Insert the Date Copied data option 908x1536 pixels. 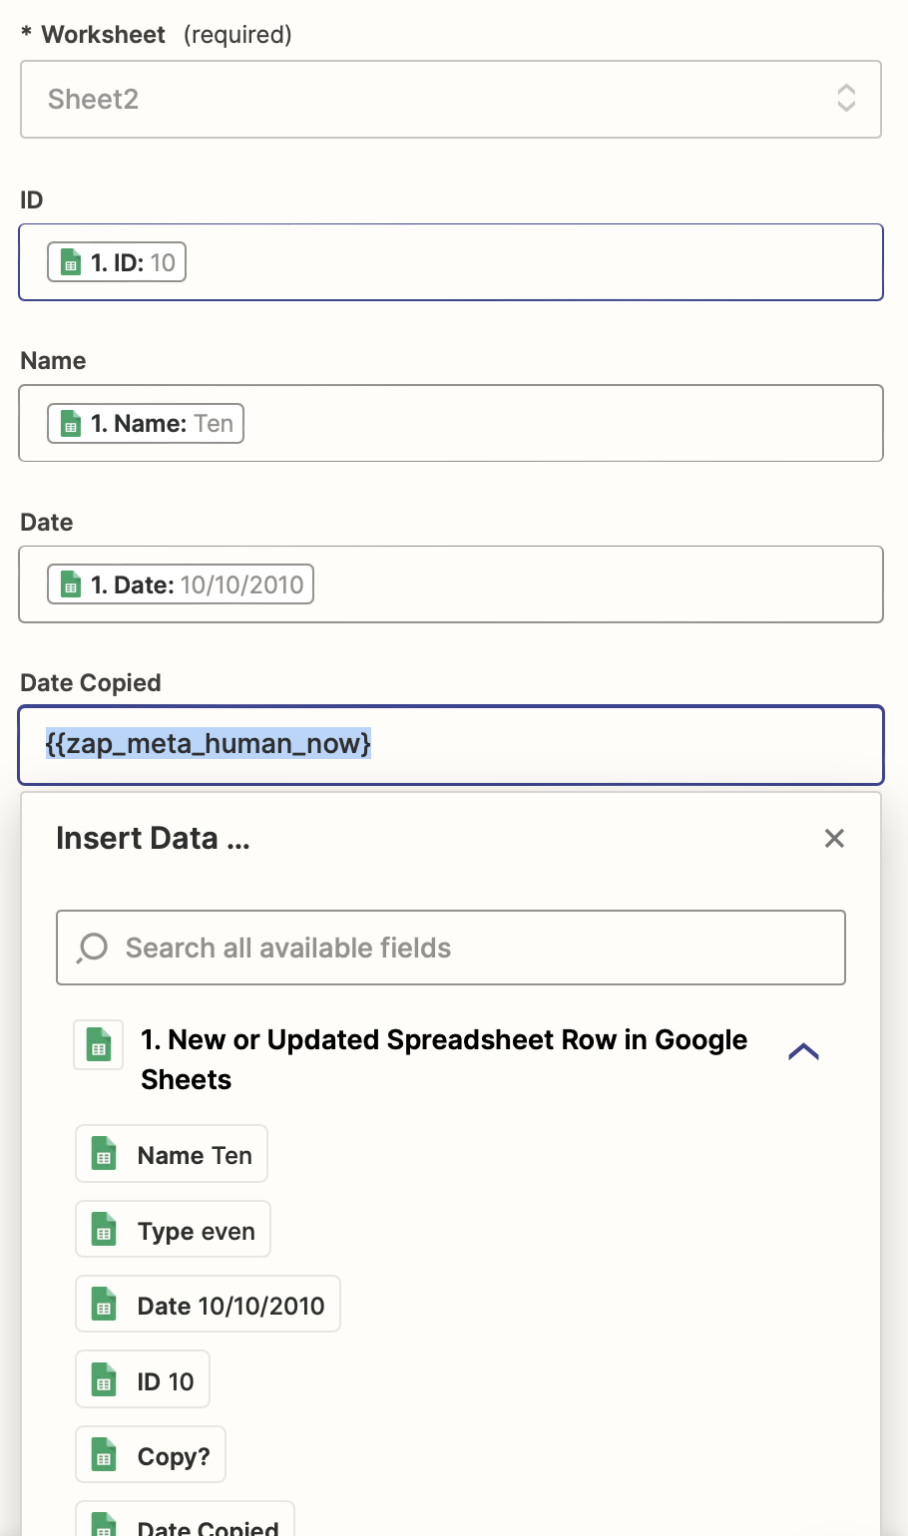pyautogui.click(x=185, y=1523)
